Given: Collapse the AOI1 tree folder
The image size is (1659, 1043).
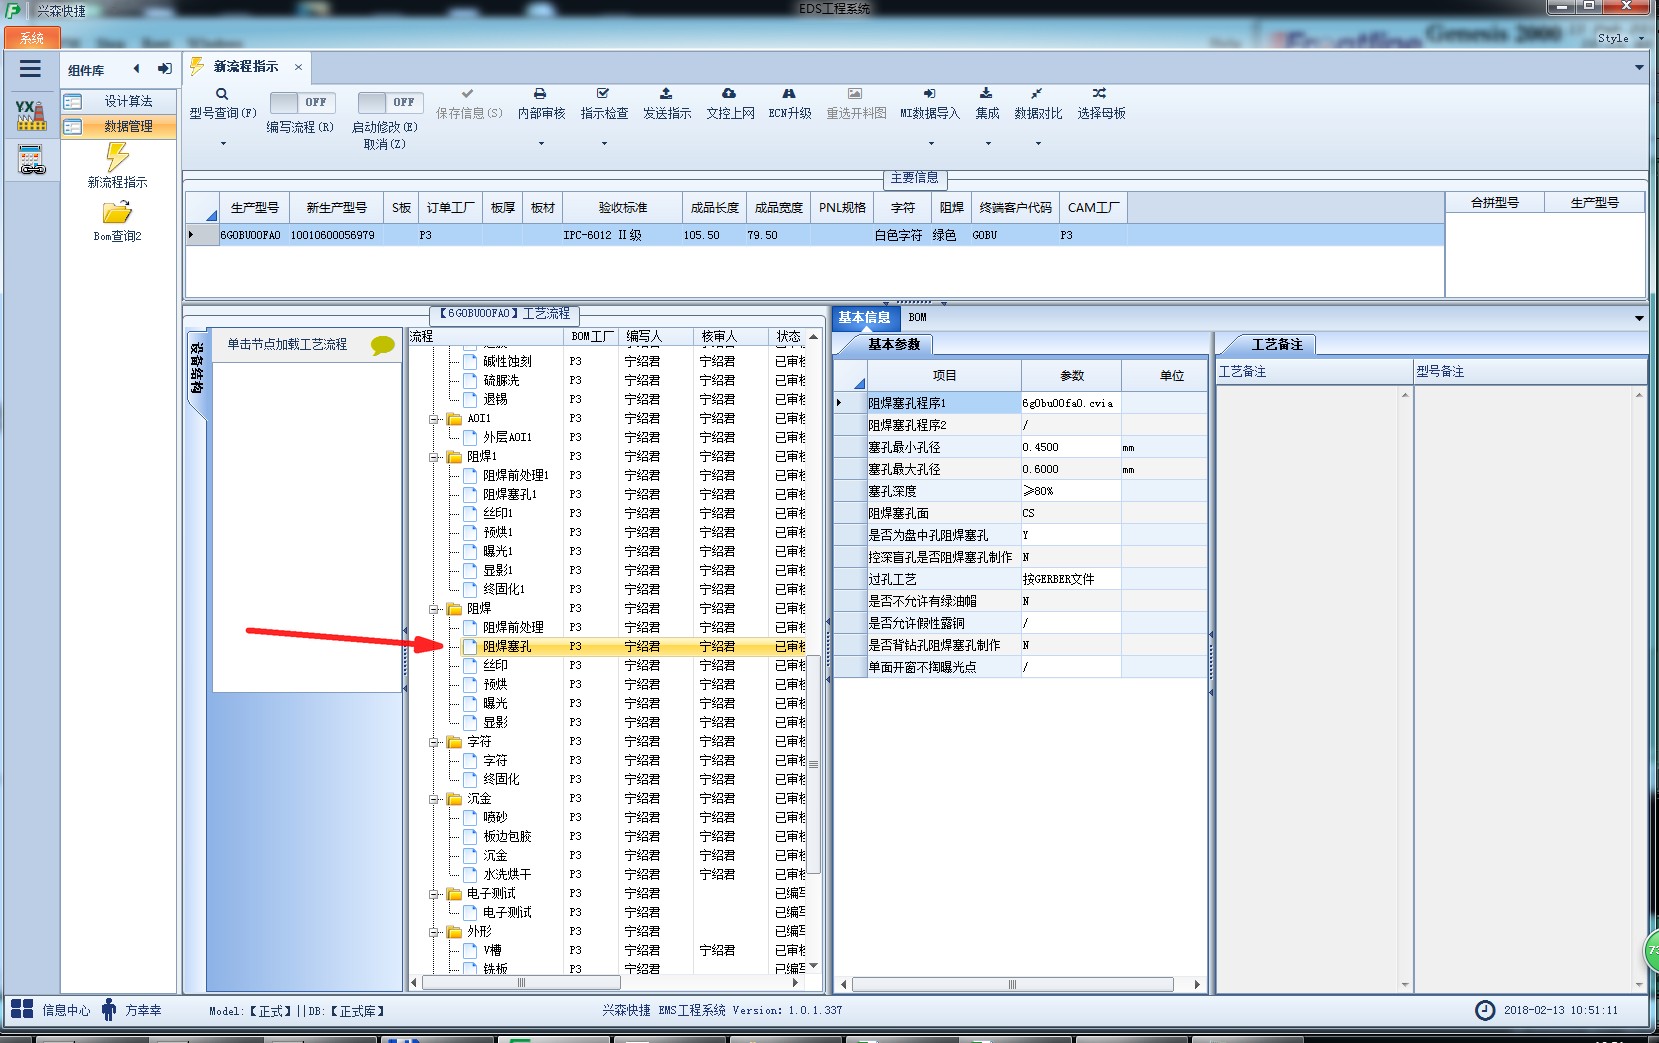Looking at the screenshot, I should (435, 419).
